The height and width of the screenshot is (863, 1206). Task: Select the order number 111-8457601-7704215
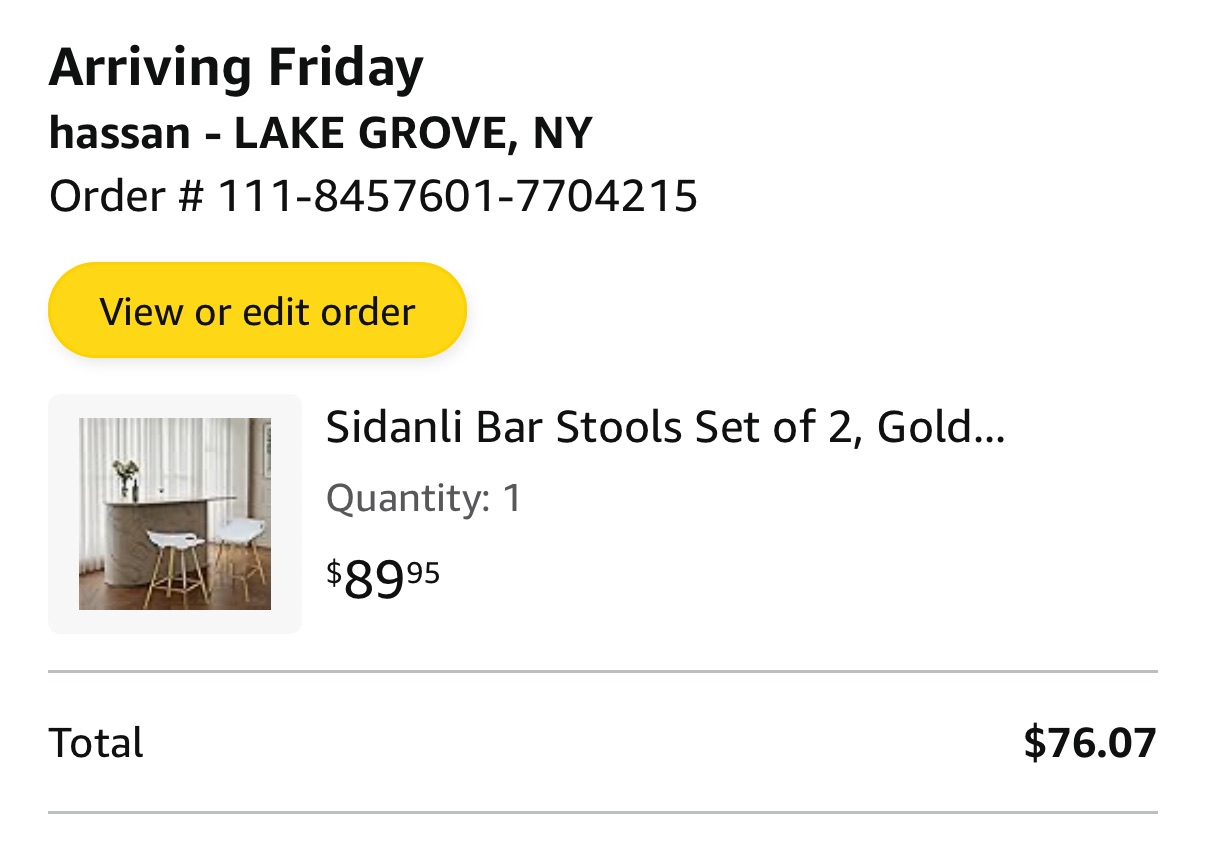457,196
